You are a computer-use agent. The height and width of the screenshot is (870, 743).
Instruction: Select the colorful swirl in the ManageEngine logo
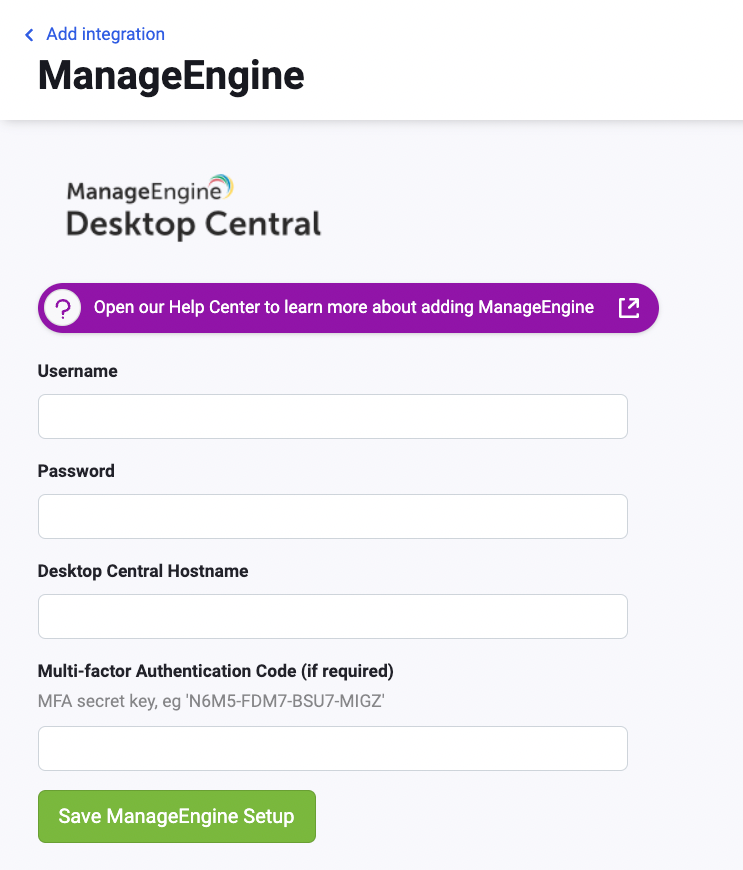[226, 184]
